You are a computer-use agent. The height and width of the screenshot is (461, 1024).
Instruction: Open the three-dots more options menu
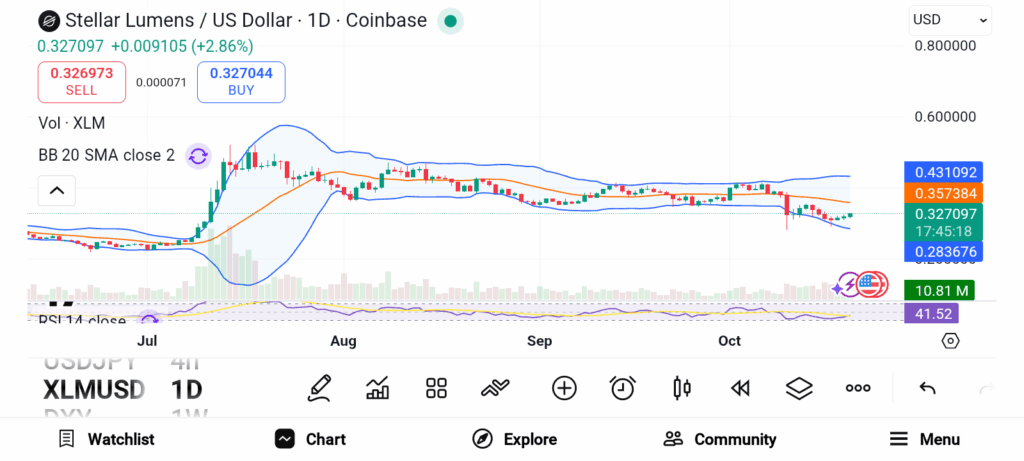pyautogui.click(x=858, y=388)
